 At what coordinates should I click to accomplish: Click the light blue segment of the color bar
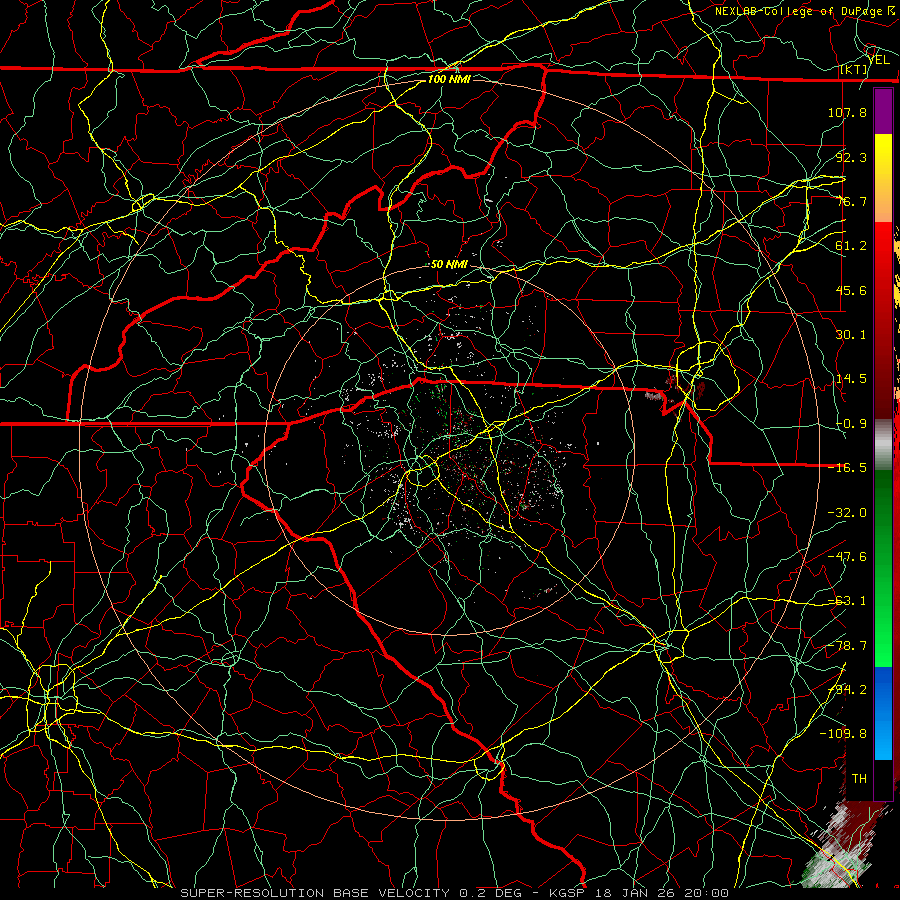(883, 738)
